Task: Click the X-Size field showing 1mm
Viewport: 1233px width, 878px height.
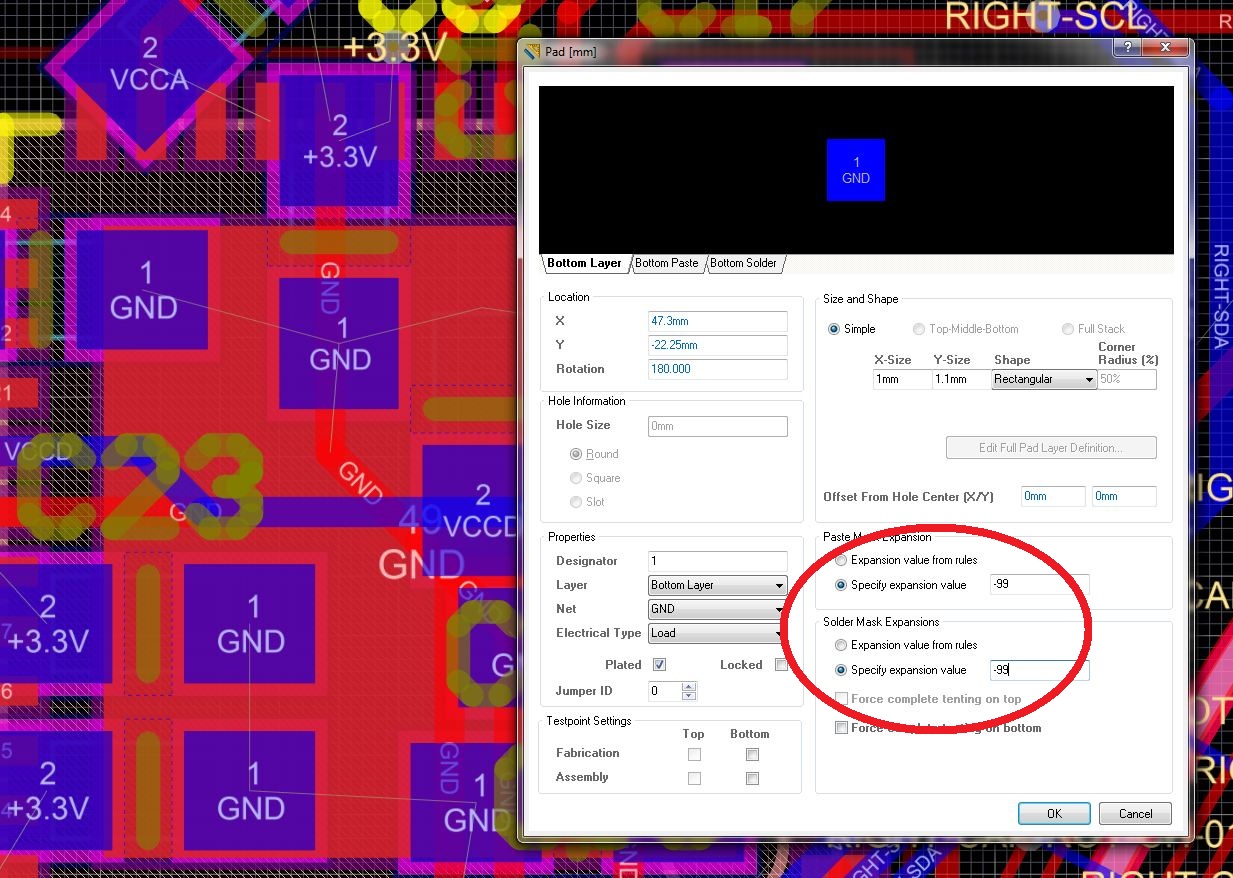Action: tap(901, 380)
